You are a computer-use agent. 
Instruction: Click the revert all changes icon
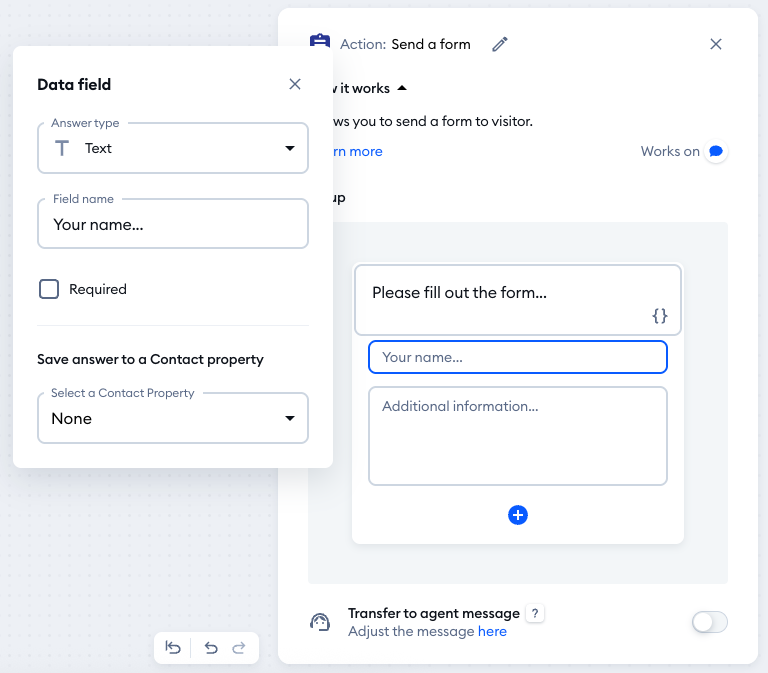pyautogui.click(x=174, y=648)
